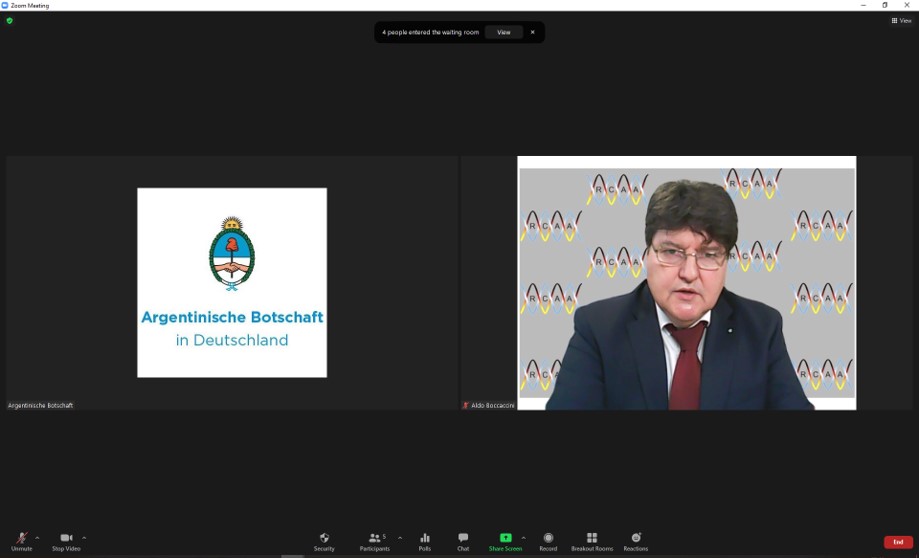Screen dimensions: 919x558
Task: Click the Zoom Meeting title bar icon
Action: point(5,5)
